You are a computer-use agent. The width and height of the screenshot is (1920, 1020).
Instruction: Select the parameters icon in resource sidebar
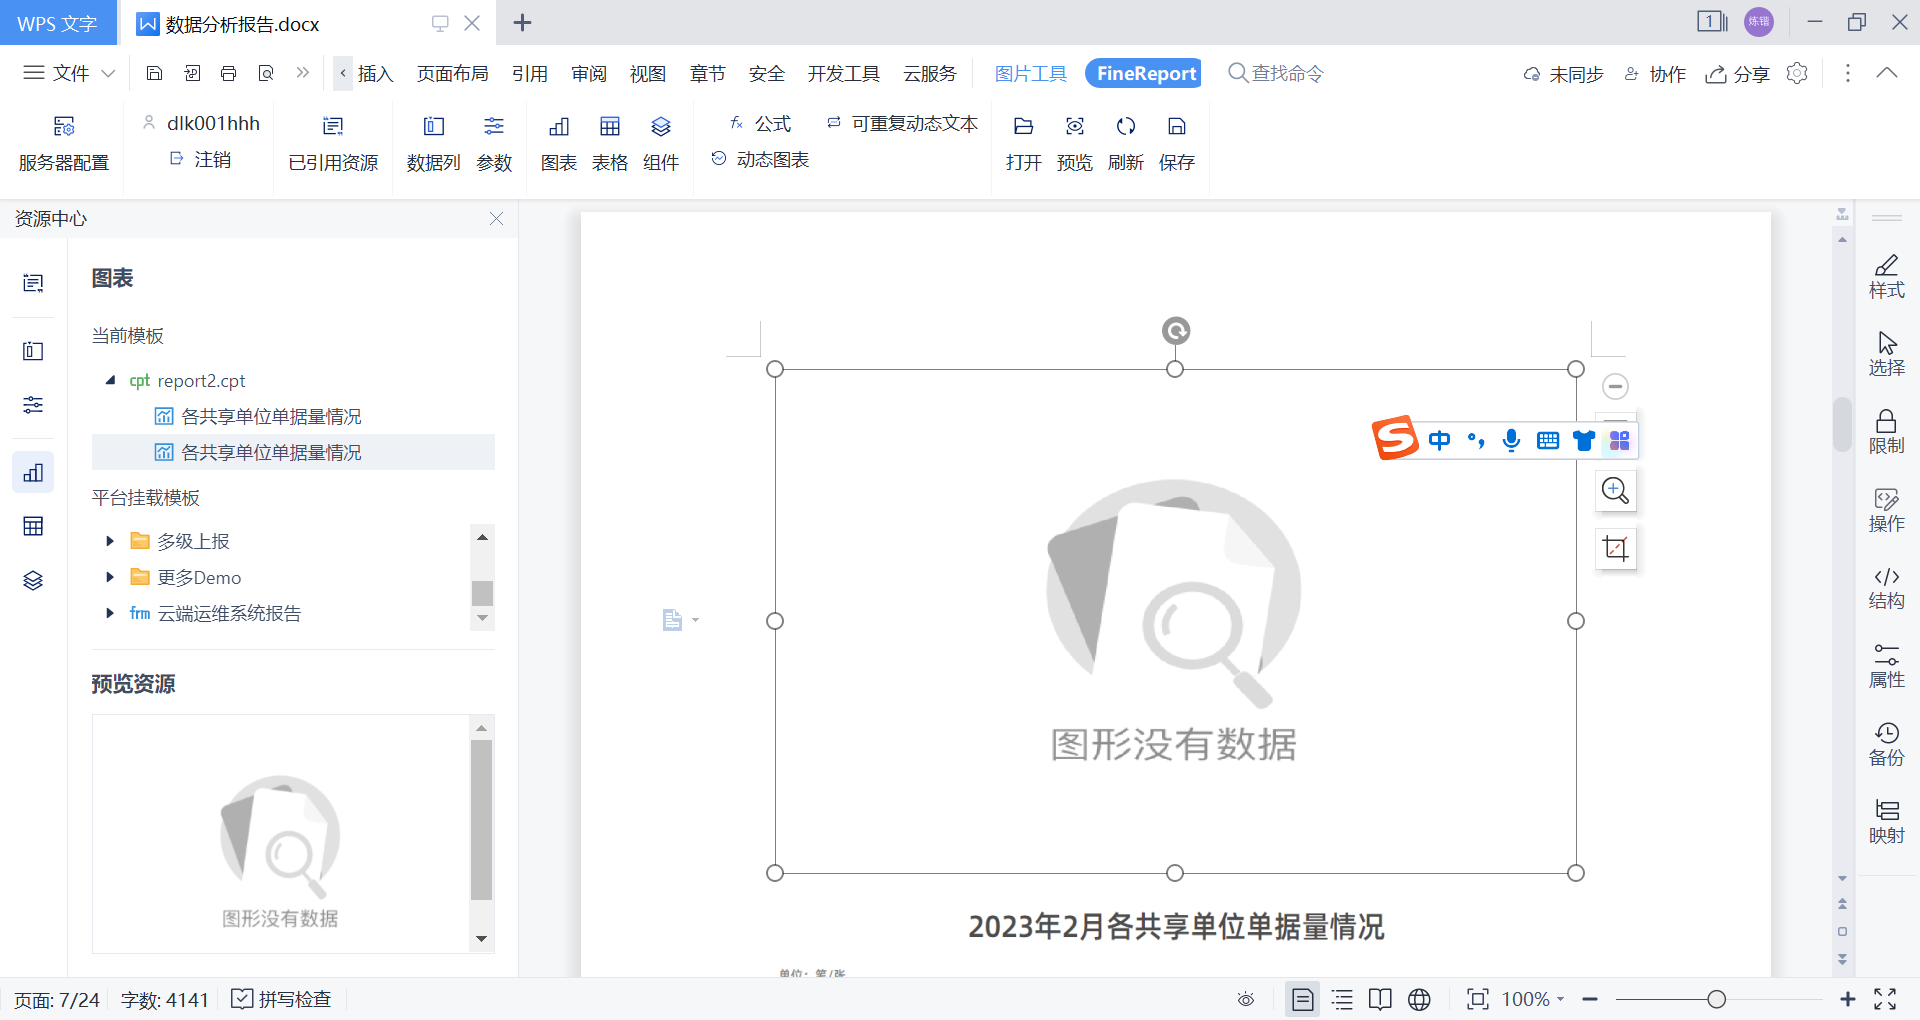click(x=33, y=404)
